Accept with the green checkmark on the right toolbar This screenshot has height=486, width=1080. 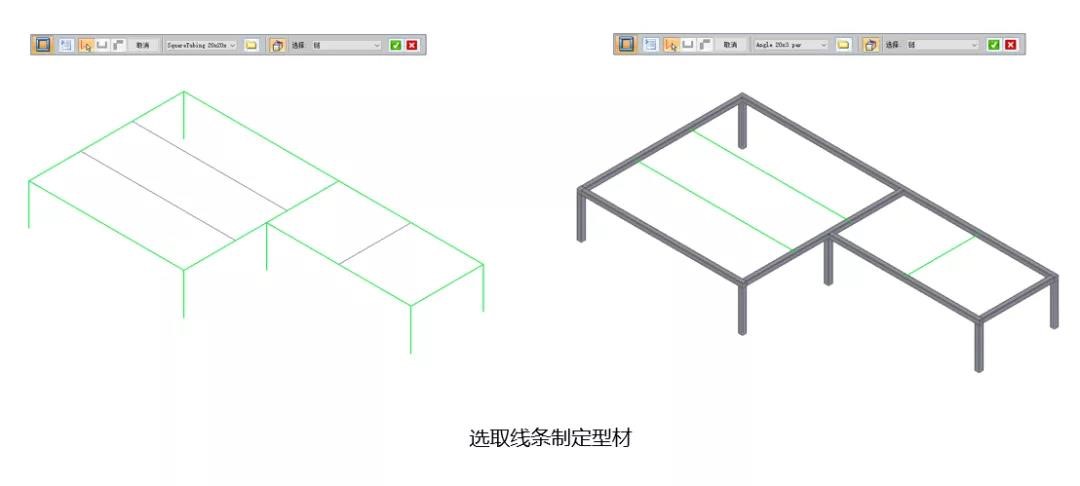point(994,45)
